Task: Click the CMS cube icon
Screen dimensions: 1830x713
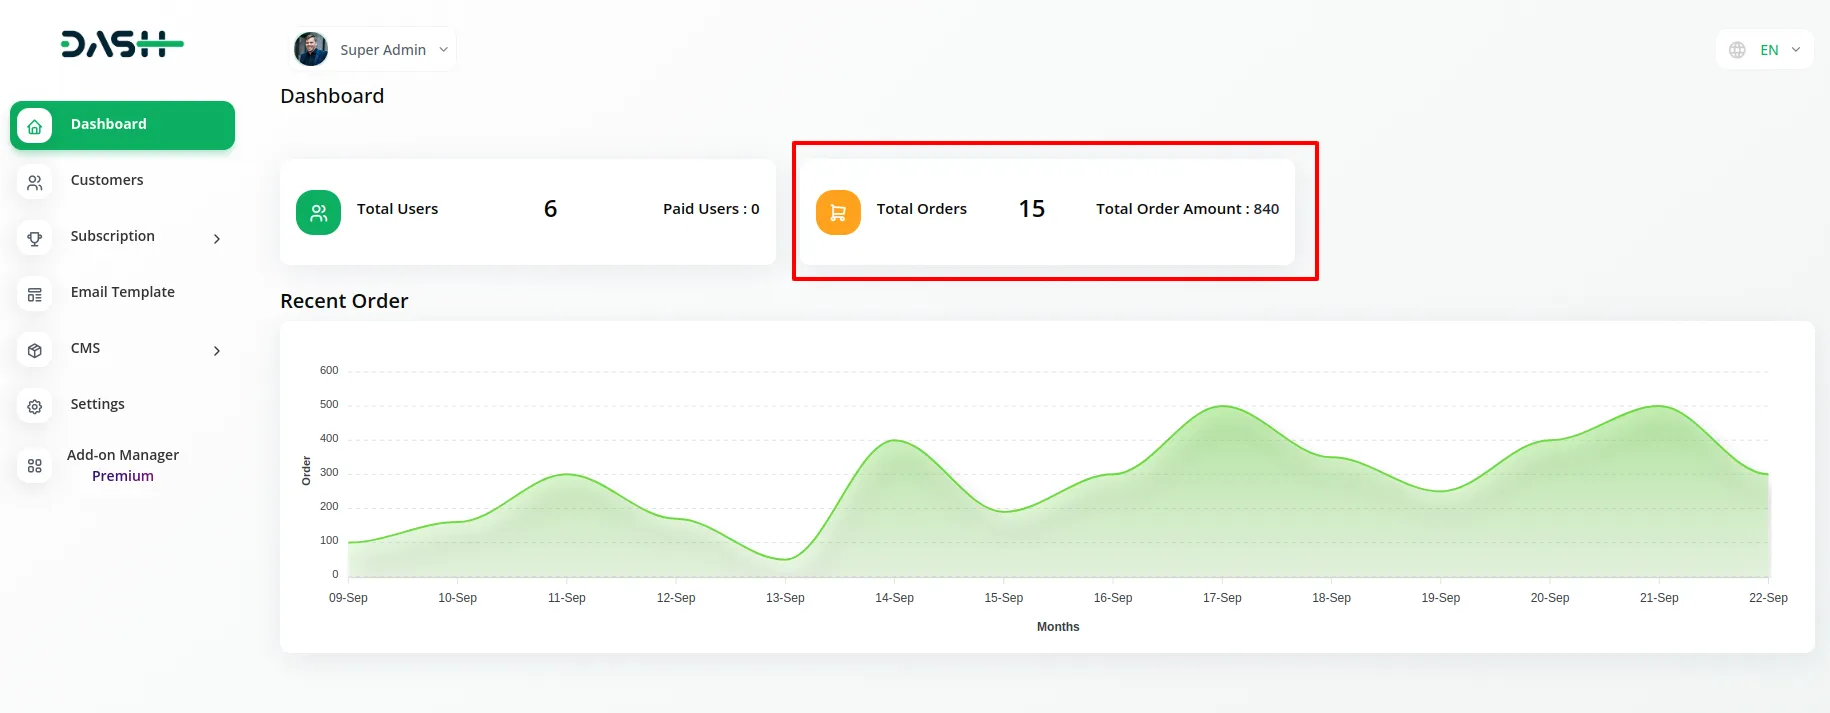Action: [x=35, y=350]
